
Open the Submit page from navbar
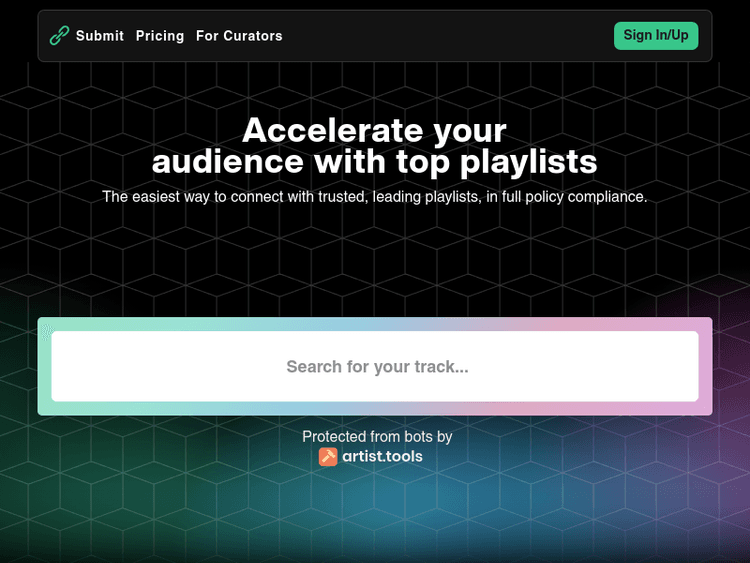point(100,36)
